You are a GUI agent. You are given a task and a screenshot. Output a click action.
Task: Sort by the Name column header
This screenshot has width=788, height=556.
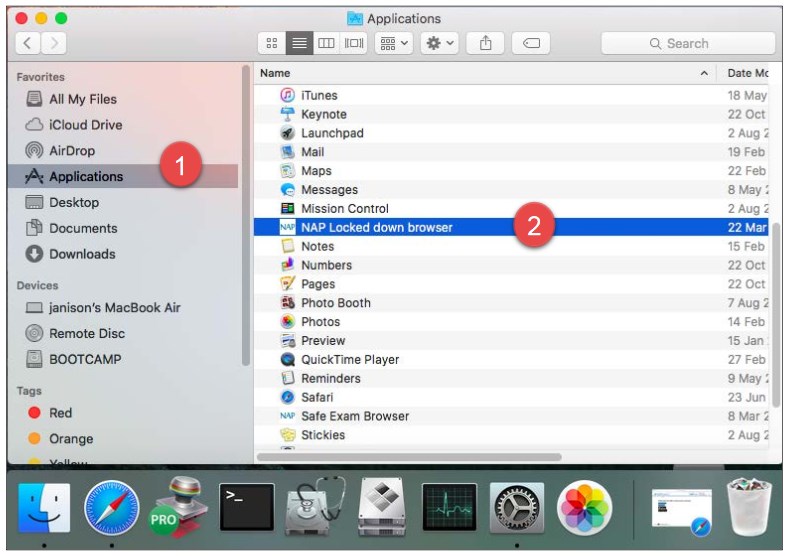275,73
